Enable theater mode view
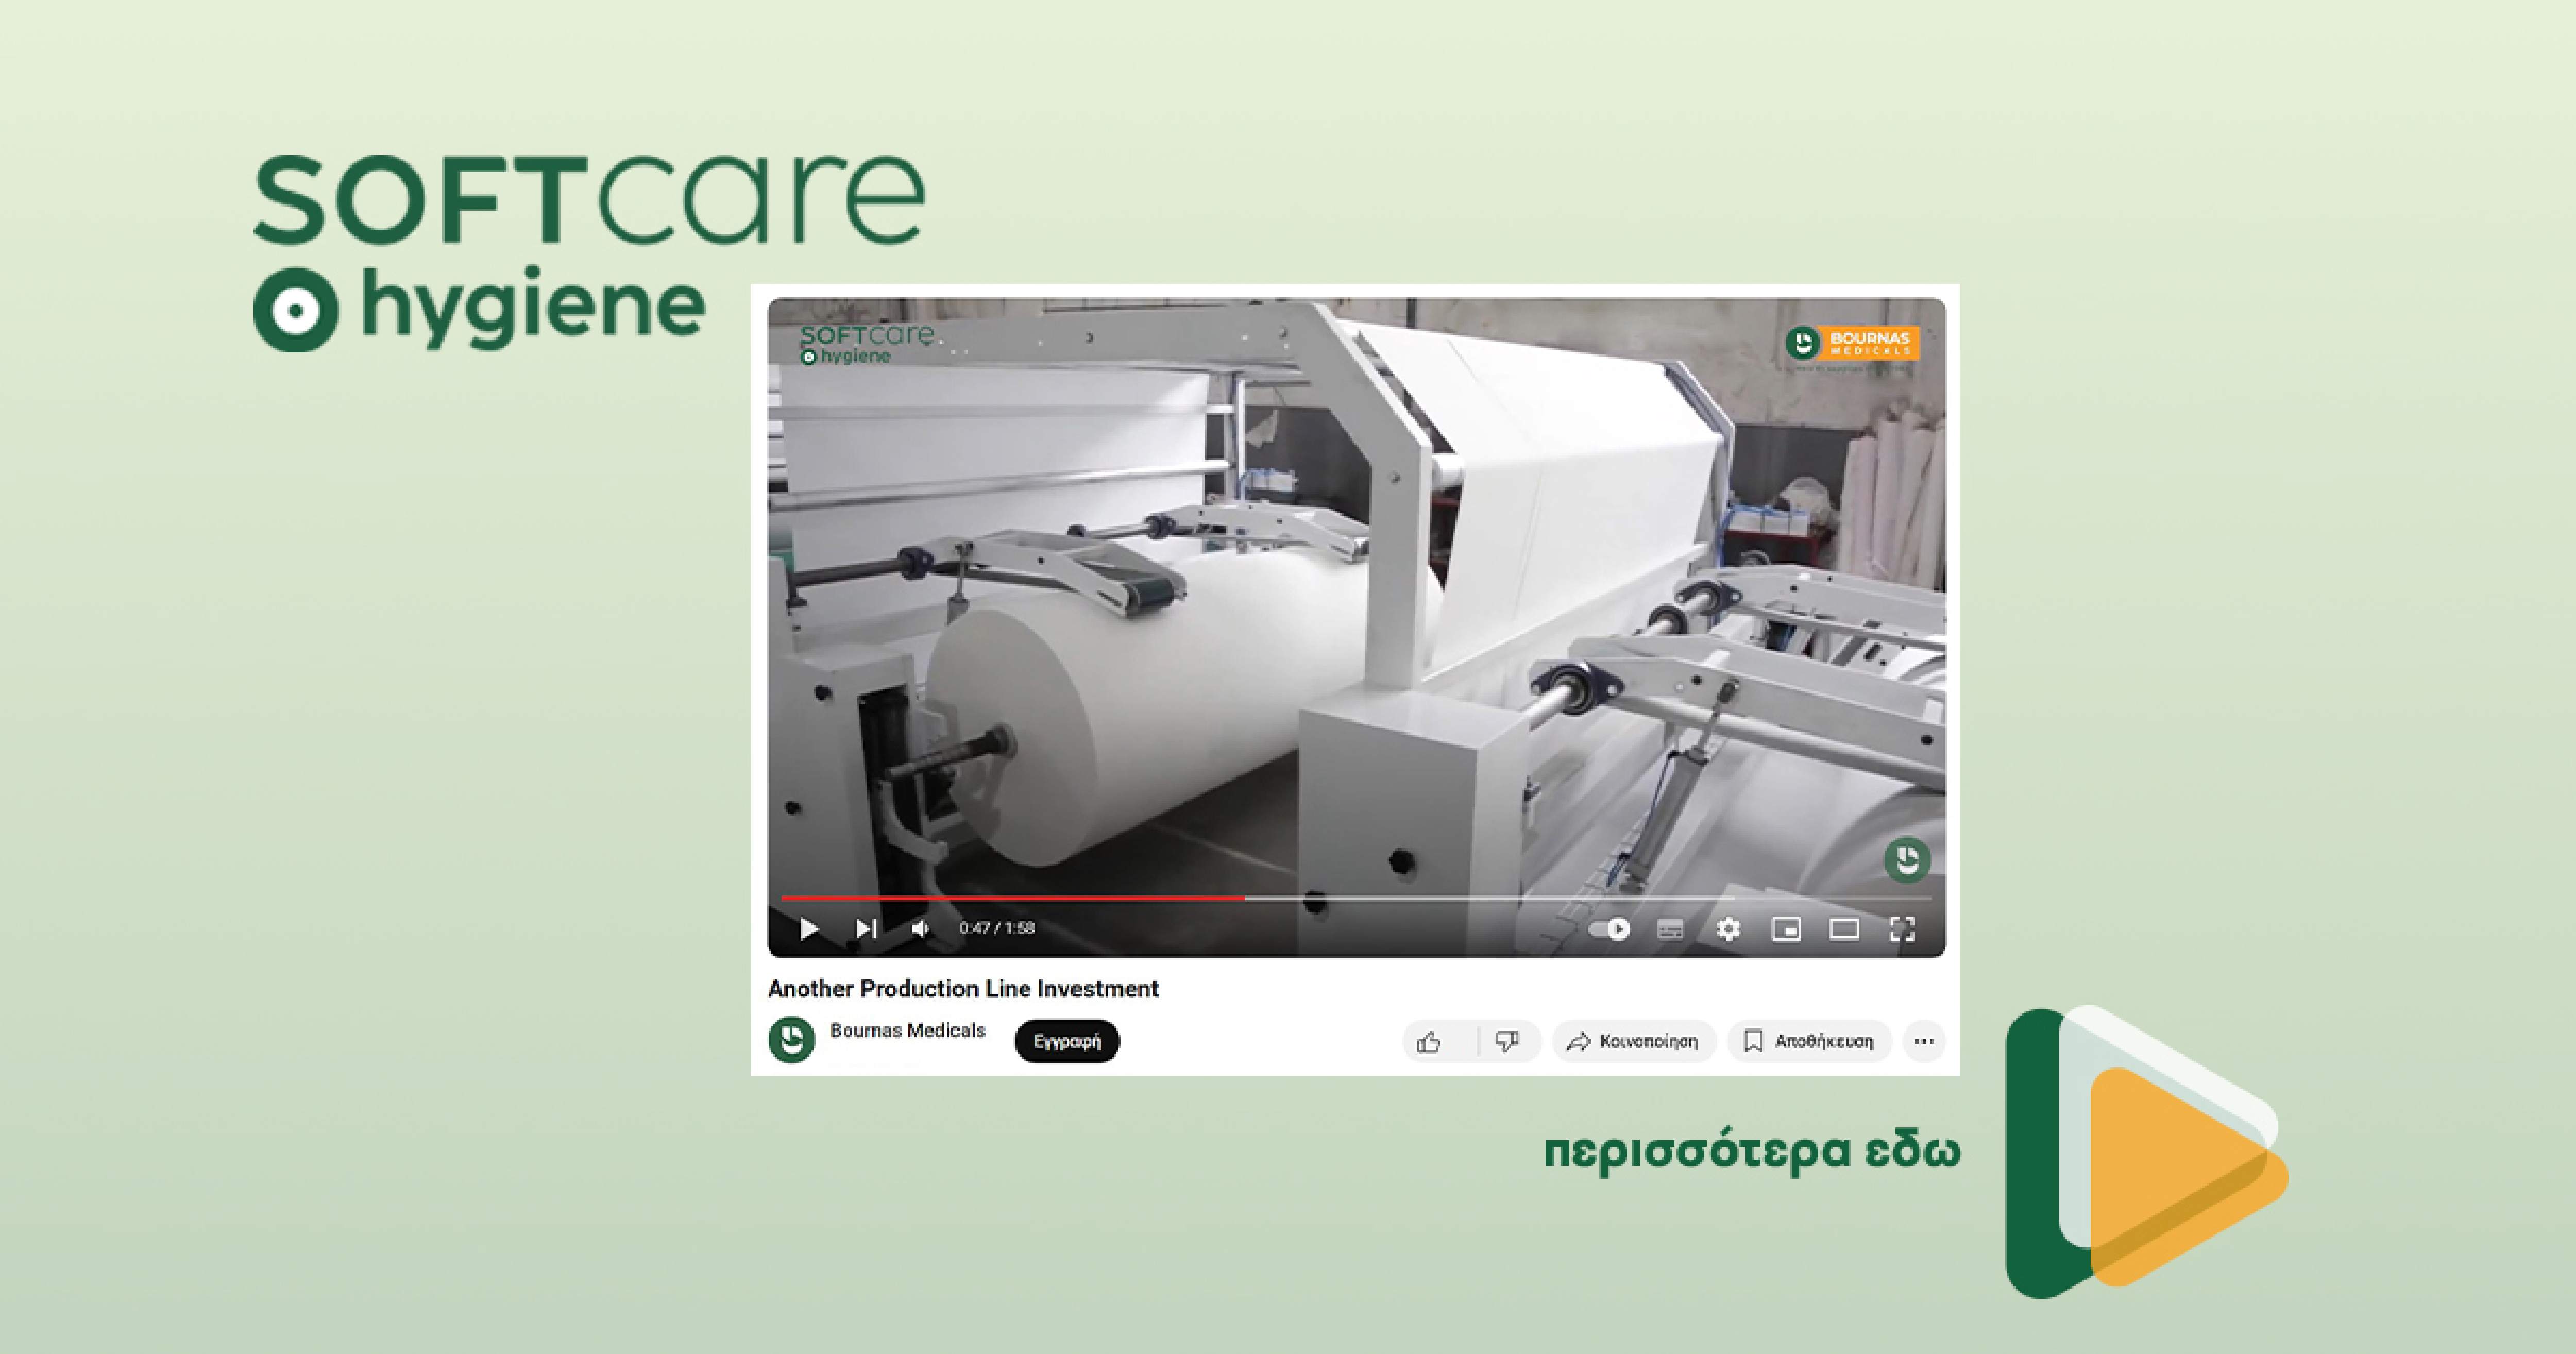The width and height of the screenshot is (2576, 1354). click(1844, 929)
